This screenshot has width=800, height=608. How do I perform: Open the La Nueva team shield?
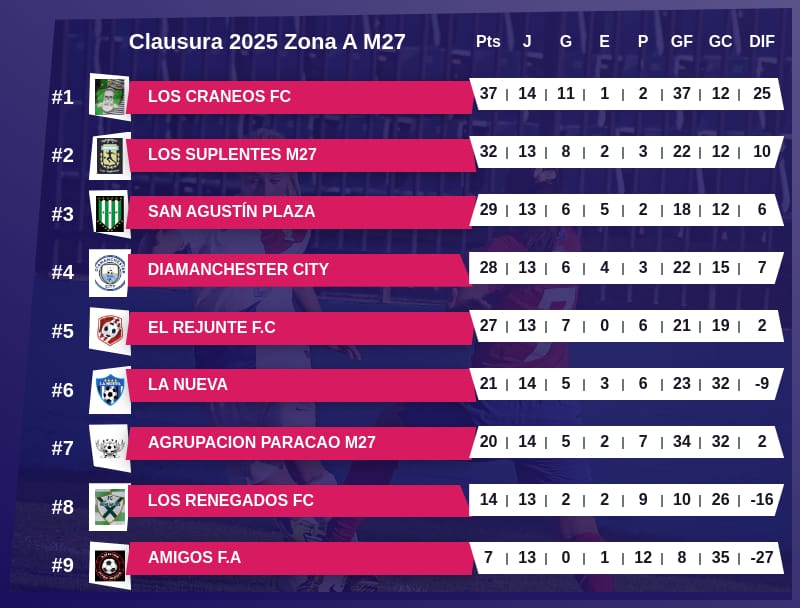[x=110, y=389]
